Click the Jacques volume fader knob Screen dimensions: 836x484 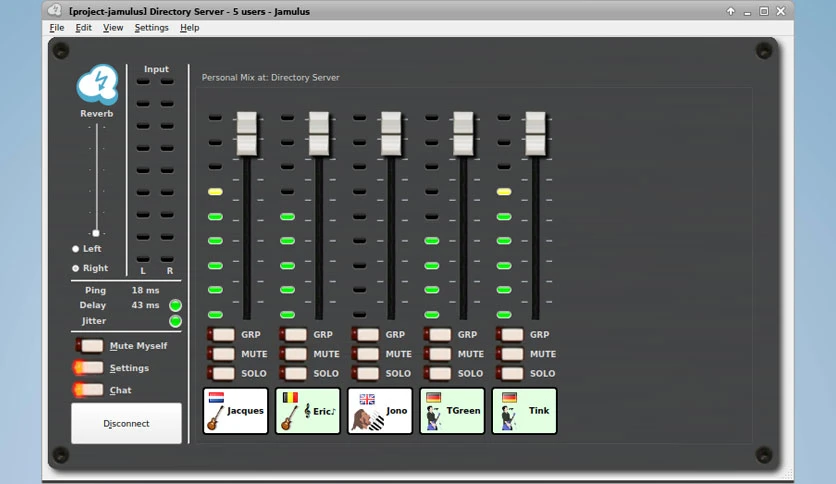click(247, 134)
